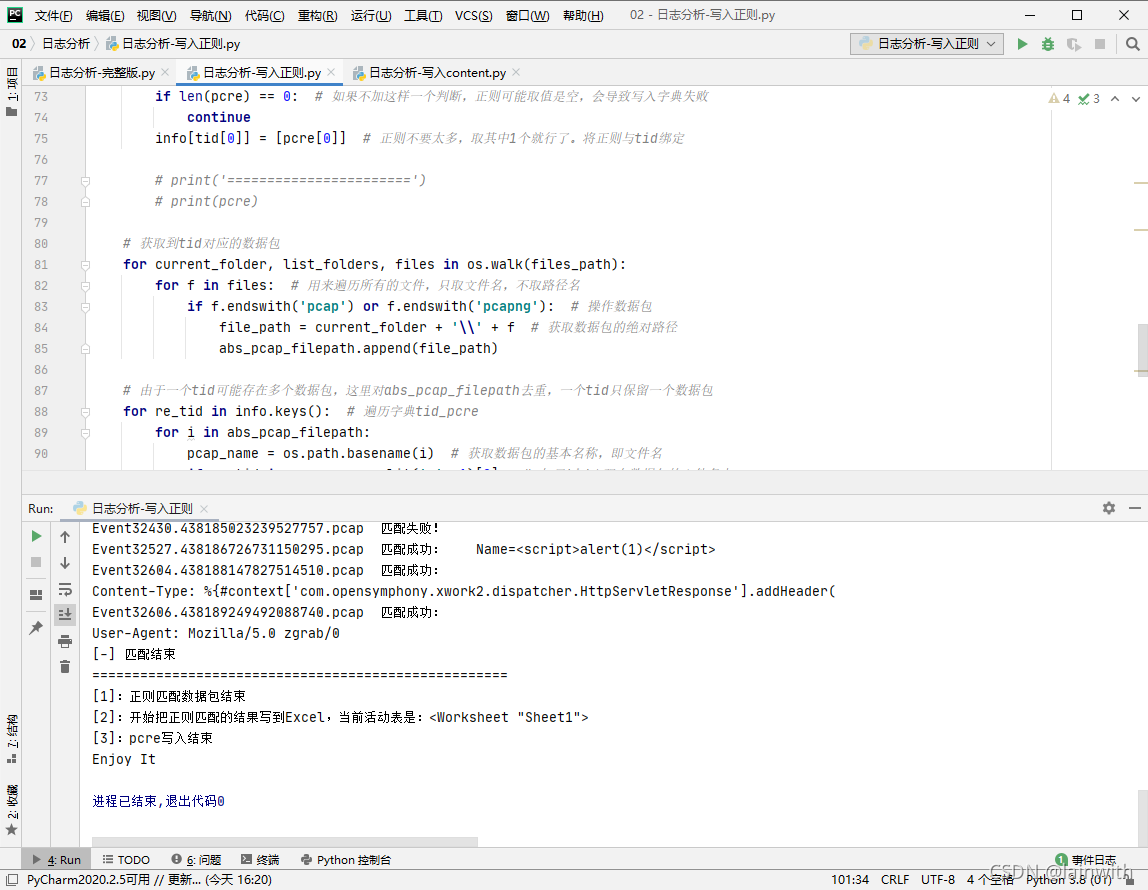Collapse for i loop at line 89
Viewport: 1148px width, 890px height.
coord(86,433)
